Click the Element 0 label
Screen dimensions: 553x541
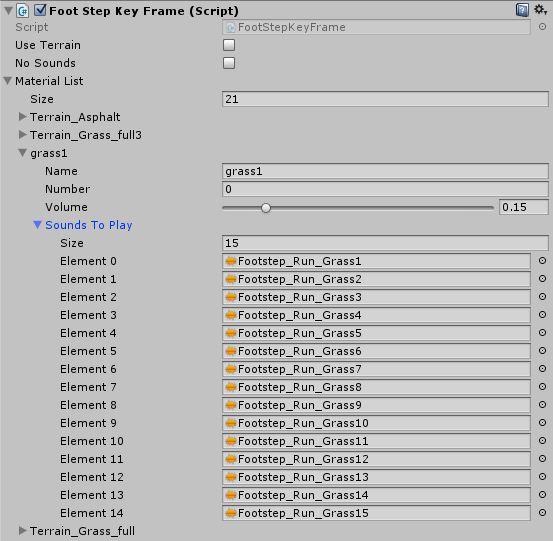coord(88,261)
